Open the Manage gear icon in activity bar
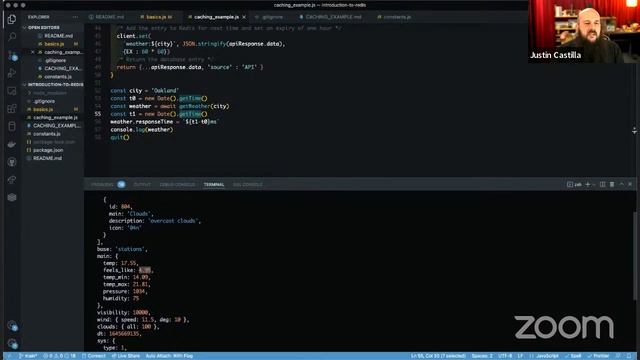640x360 pixels. (12, 343)
